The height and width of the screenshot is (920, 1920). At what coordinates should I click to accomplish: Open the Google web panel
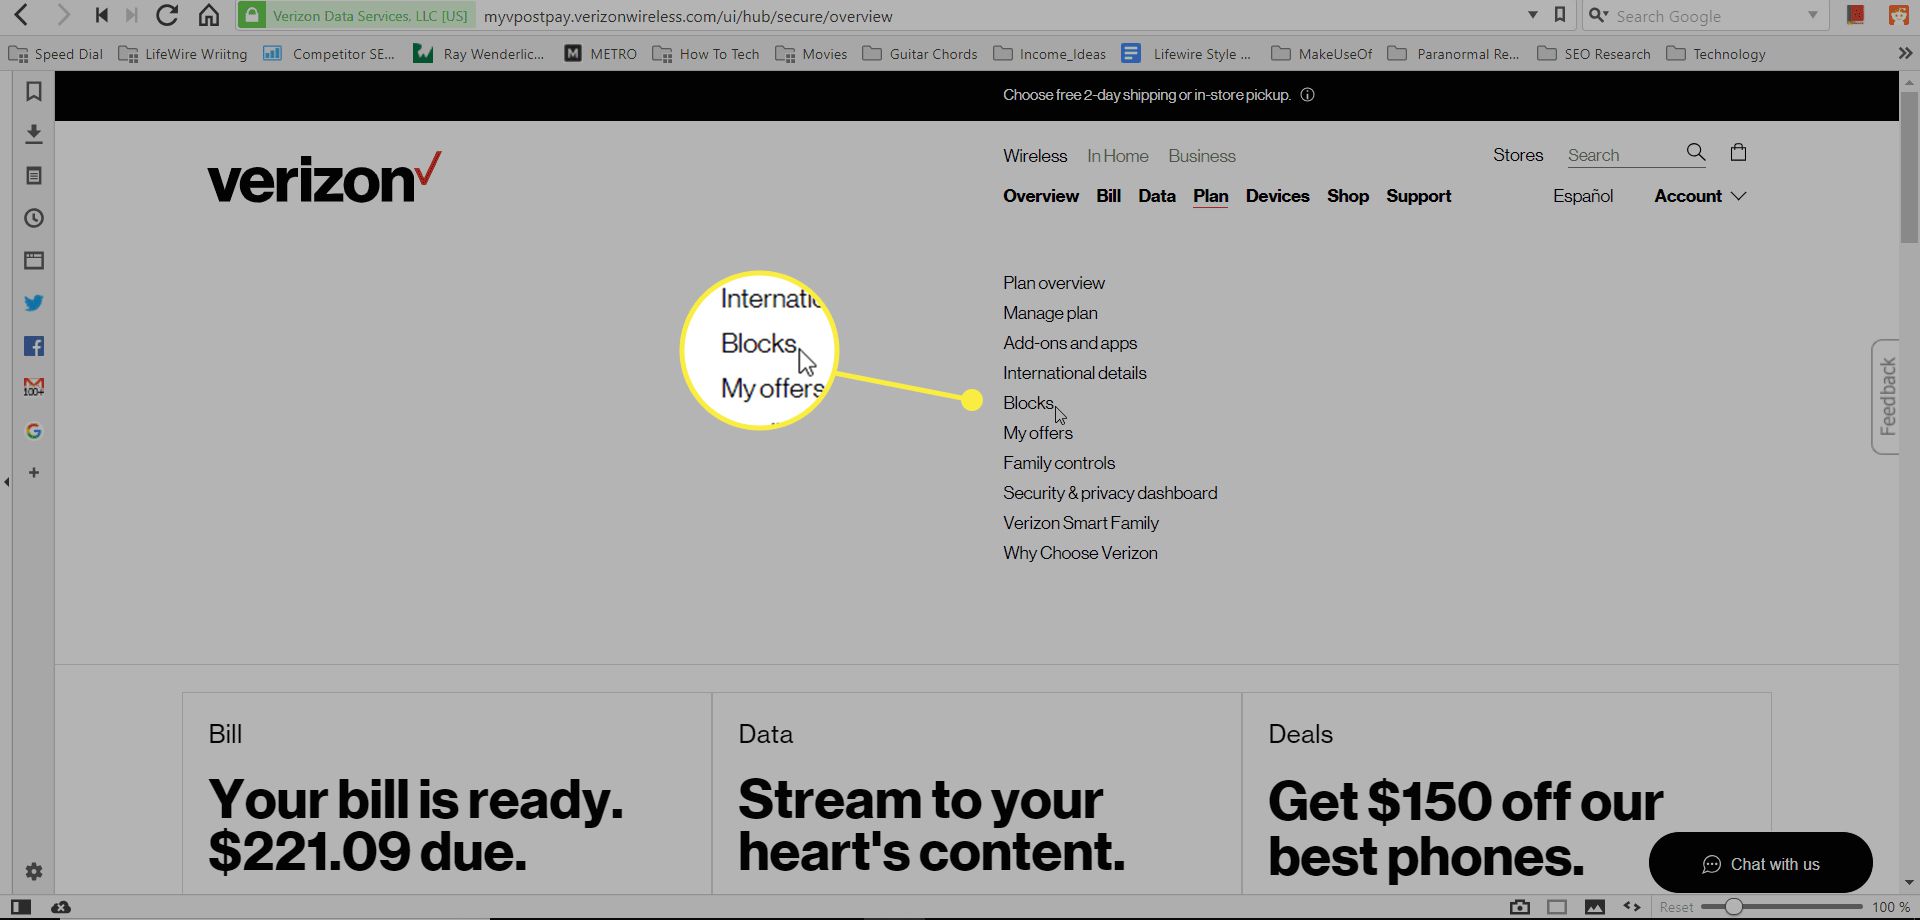click(x=34, y=431)
